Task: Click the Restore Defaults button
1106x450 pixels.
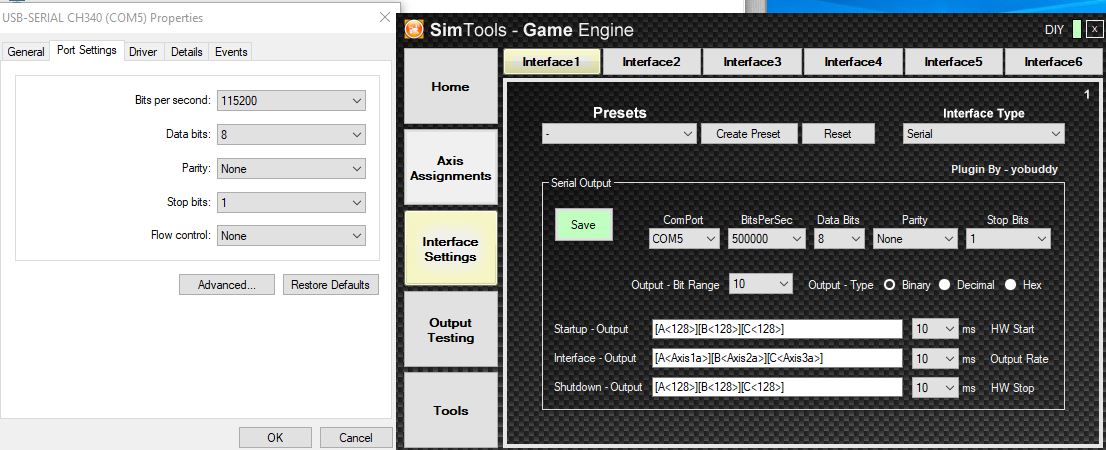Action: pyautogui.click(x=330, y=285)
